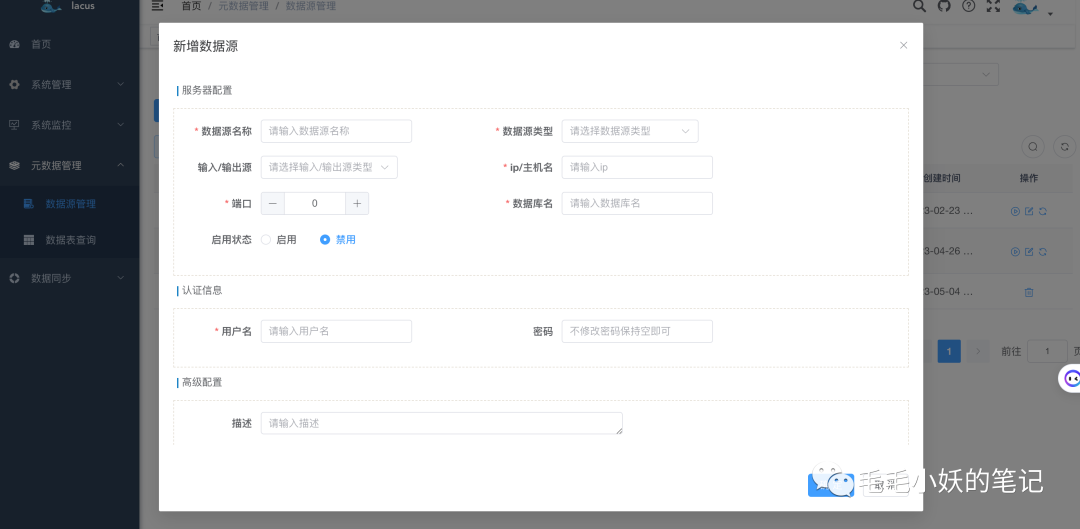The height and width of the screenshot is (529, 1080).
Task: Click the 密码 input field
Action: [637, 331]
